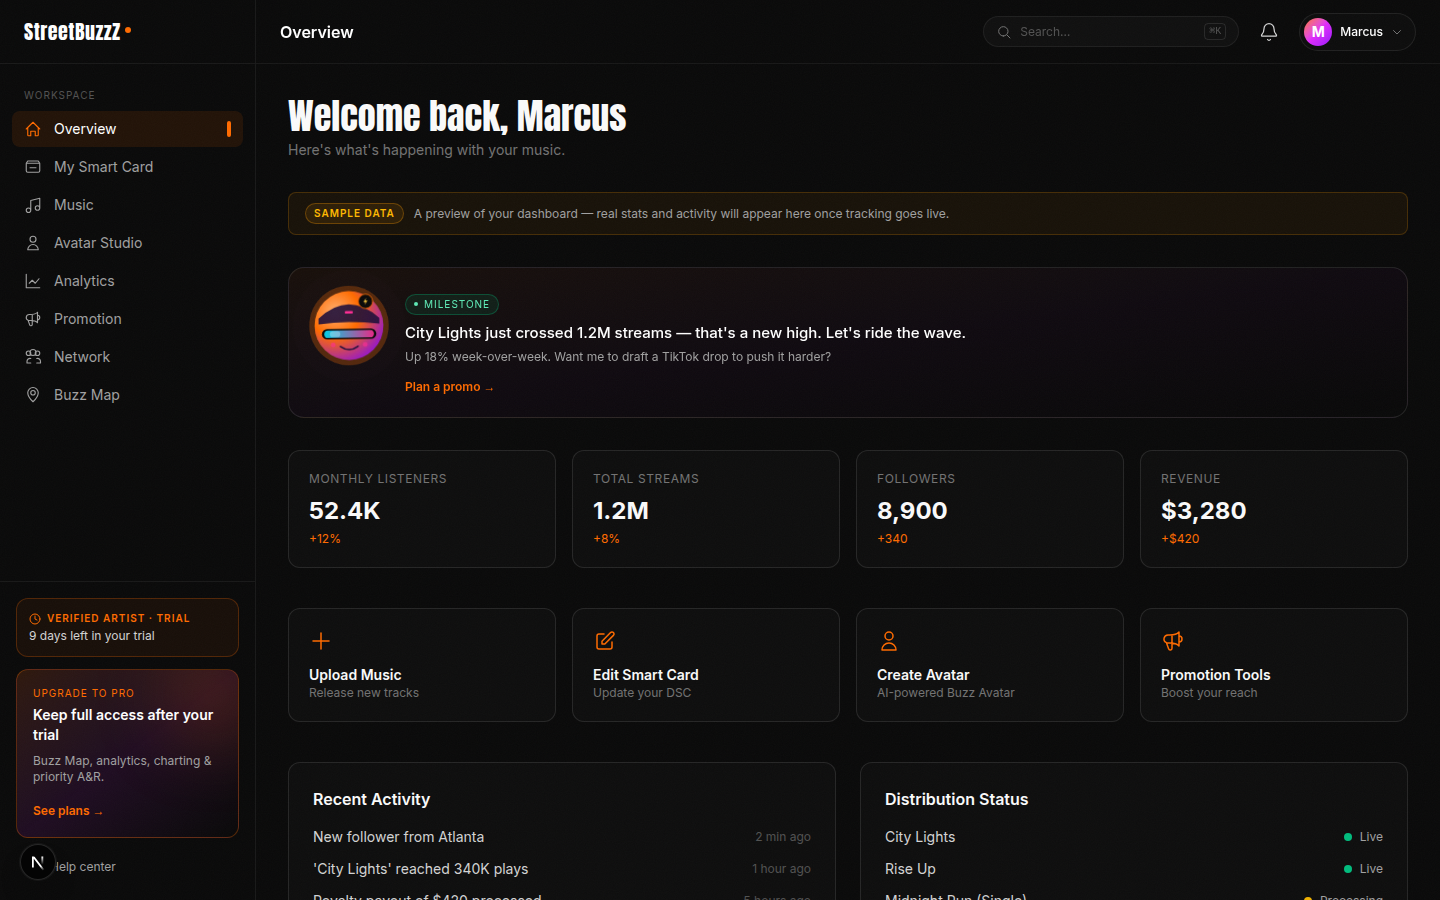Open Avatar Studio section

tap(127, 243)
